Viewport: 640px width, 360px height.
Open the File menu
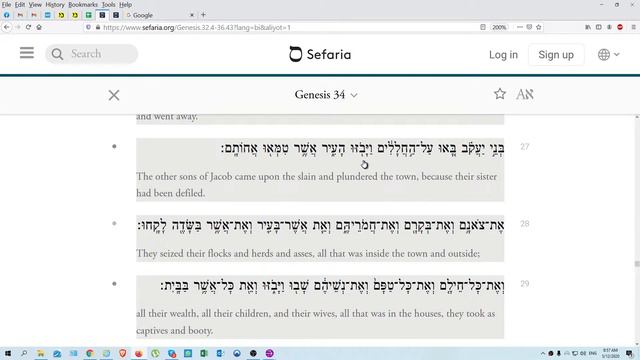click(x=6, y=4)
